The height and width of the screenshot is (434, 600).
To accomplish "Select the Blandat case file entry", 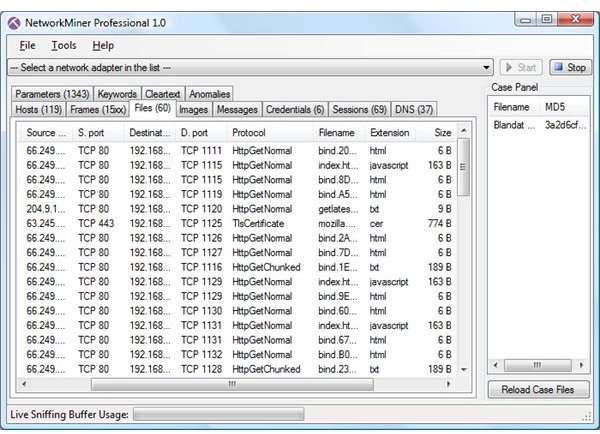I will click(514, 126).
